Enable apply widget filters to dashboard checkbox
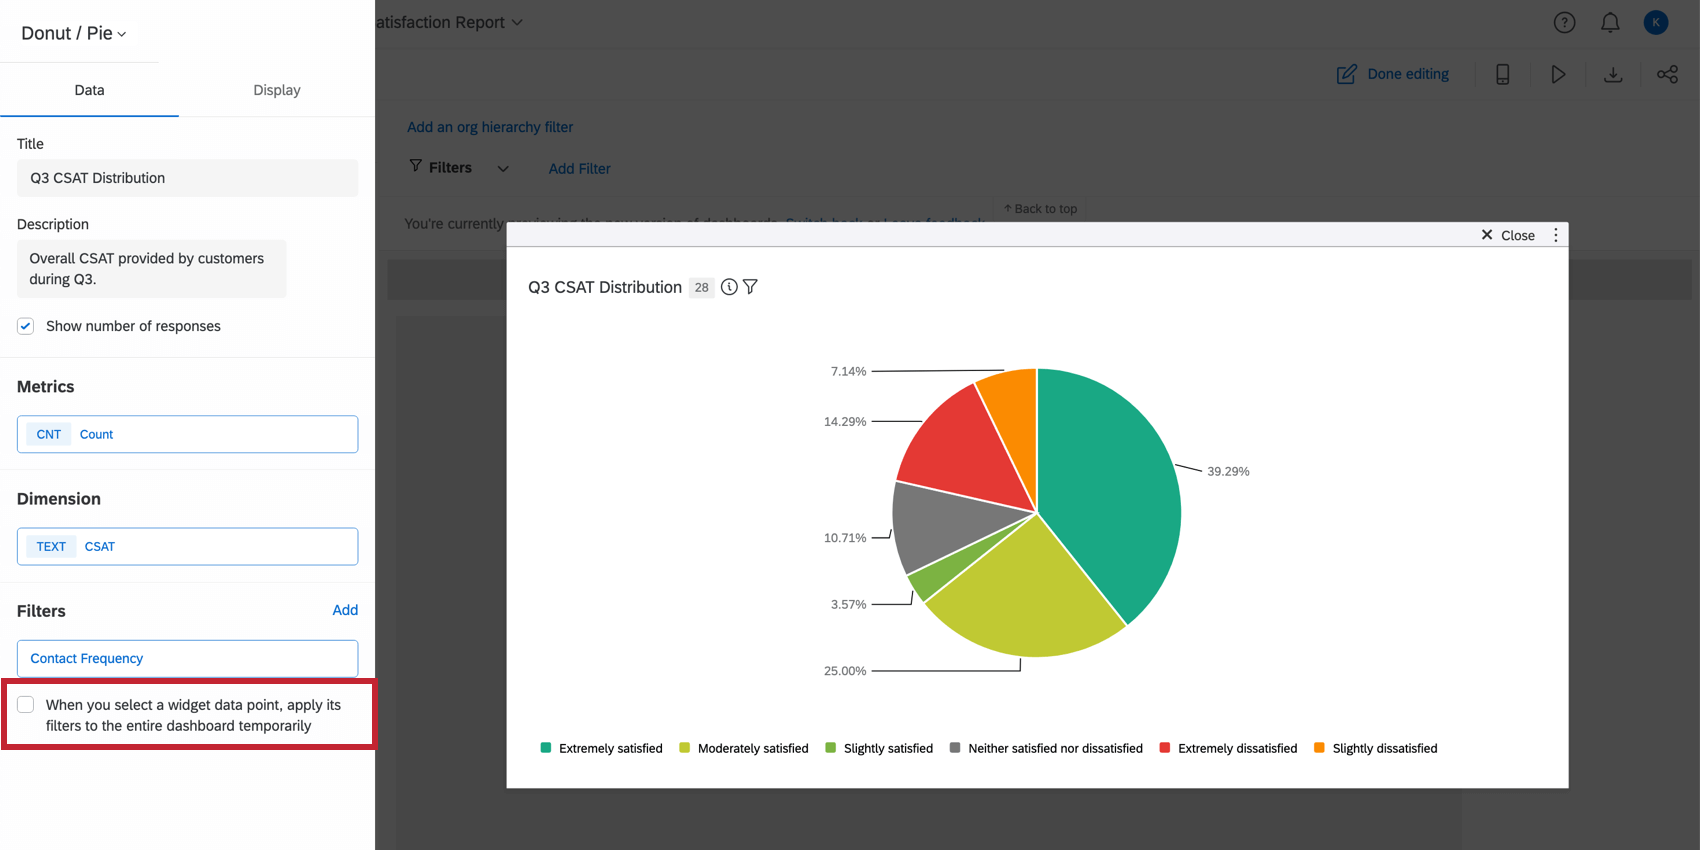 coord(26,705)
